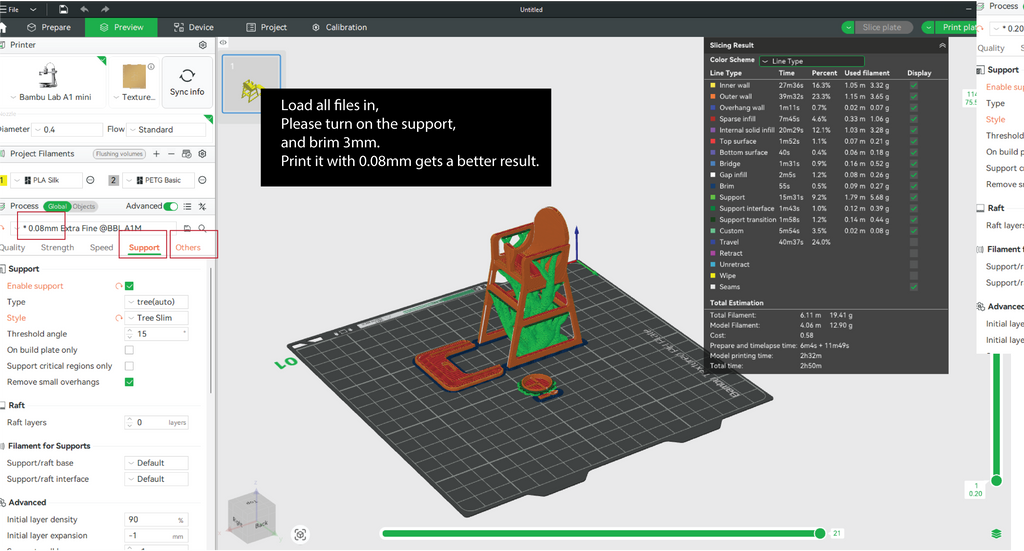Open the Others settings tab
1024x551 pixels.
pos(188,247)
